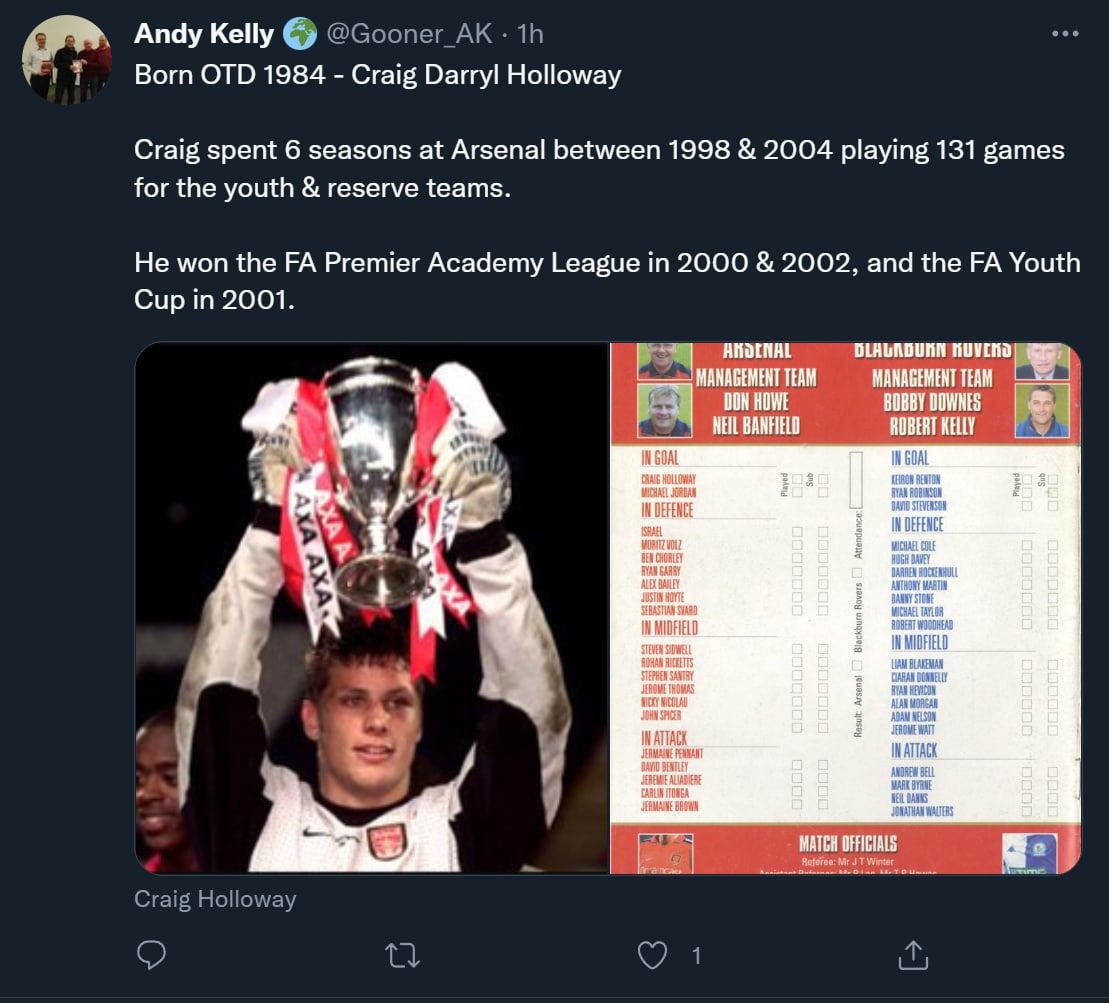Click the Andy Kelly display name
The image size is (1109, 1003).
tap(203, 34)
